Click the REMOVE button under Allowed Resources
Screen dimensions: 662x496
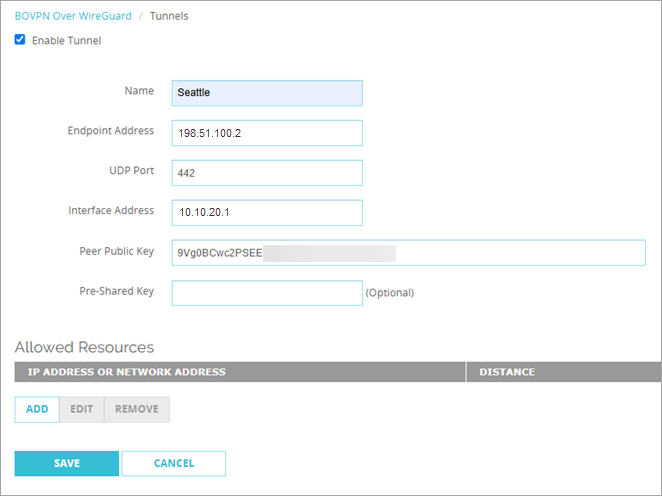[137, 409]
